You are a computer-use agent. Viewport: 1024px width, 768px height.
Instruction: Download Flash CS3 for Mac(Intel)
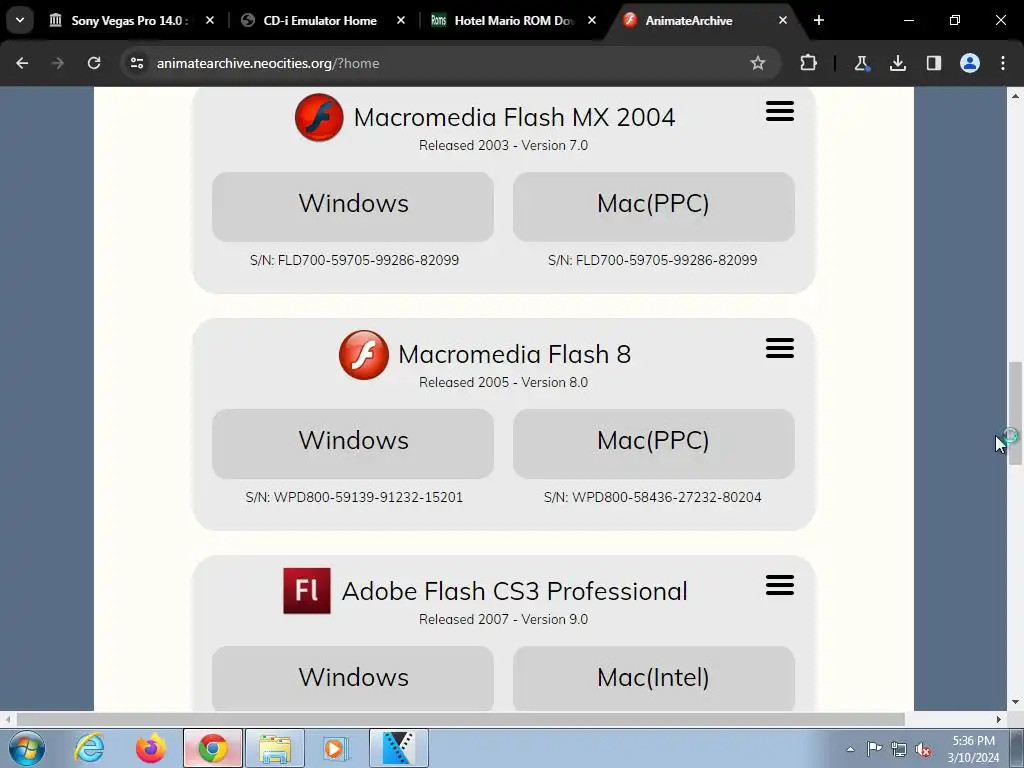click(x=654, y=678)
